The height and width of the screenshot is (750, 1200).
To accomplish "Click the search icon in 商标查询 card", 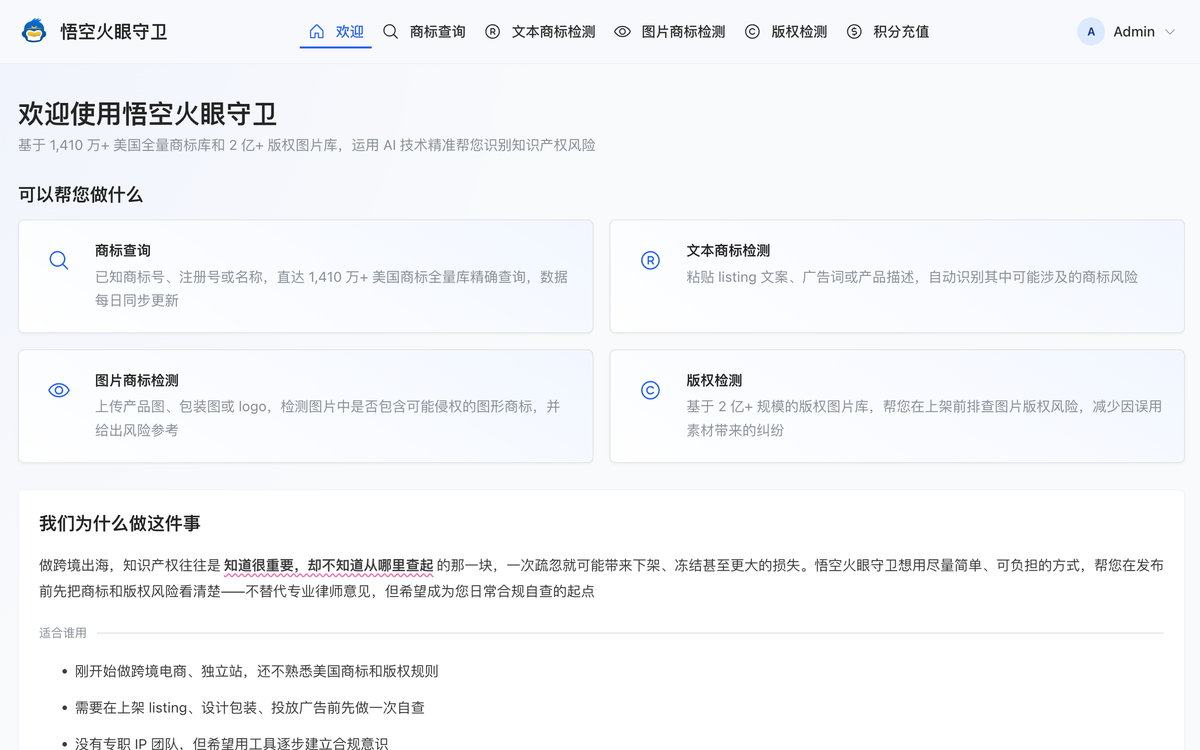I will click(59, 260).
